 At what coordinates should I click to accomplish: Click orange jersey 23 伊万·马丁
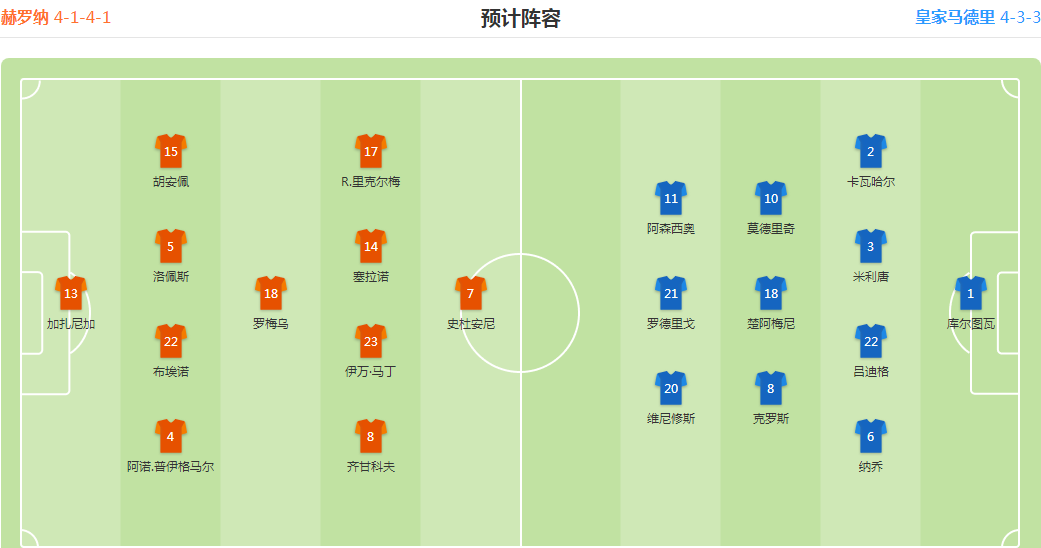[370, 341]
